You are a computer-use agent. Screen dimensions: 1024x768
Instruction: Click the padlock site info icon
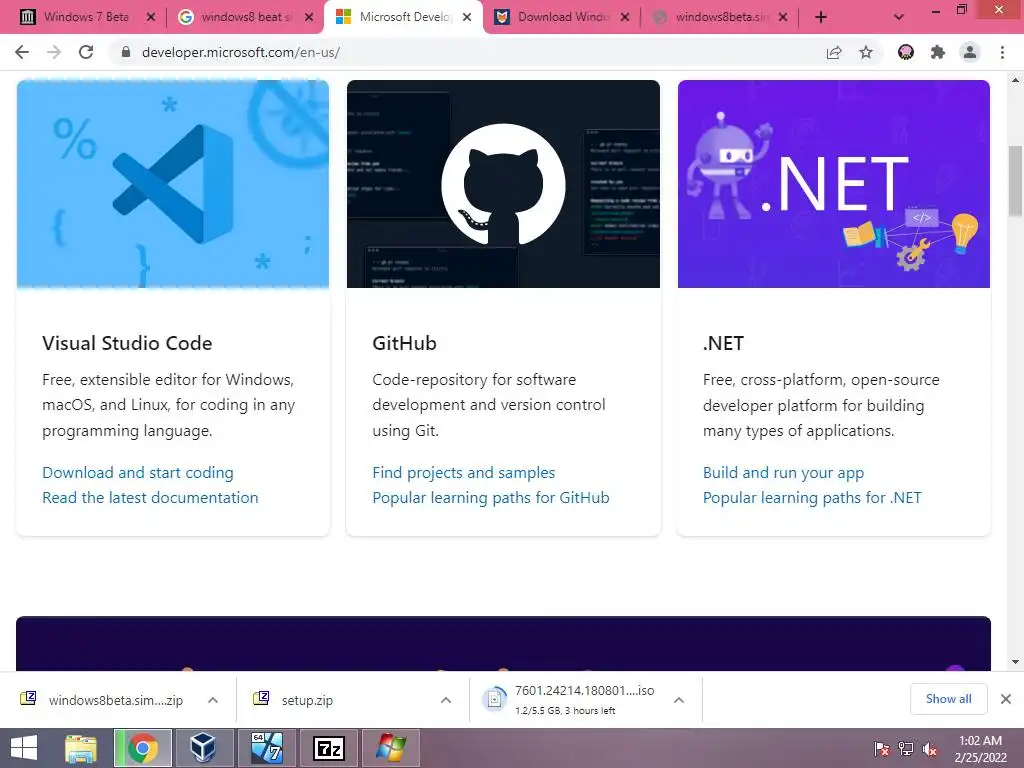[x=126, y=52]
